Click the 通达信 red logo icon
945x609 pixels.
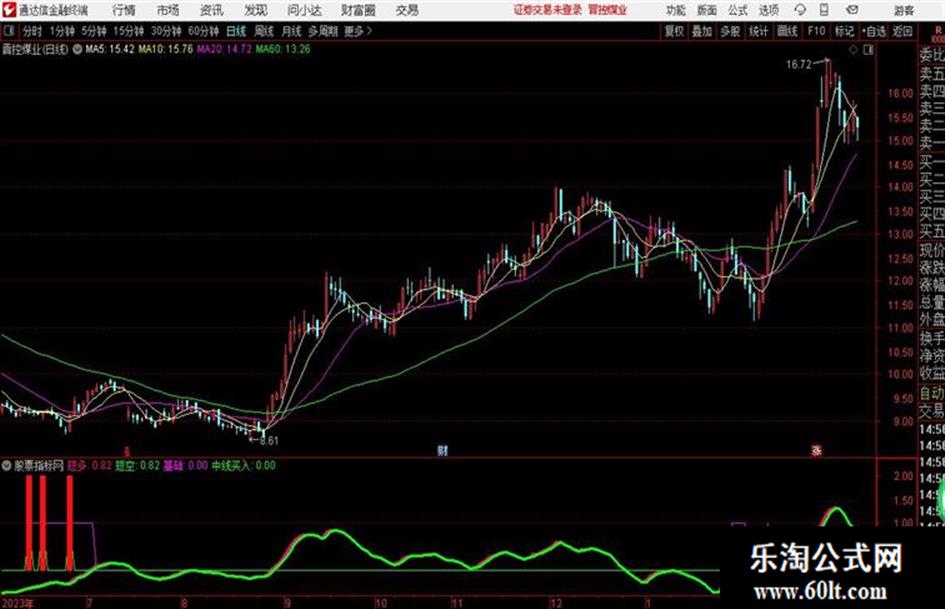pos(9,10)
